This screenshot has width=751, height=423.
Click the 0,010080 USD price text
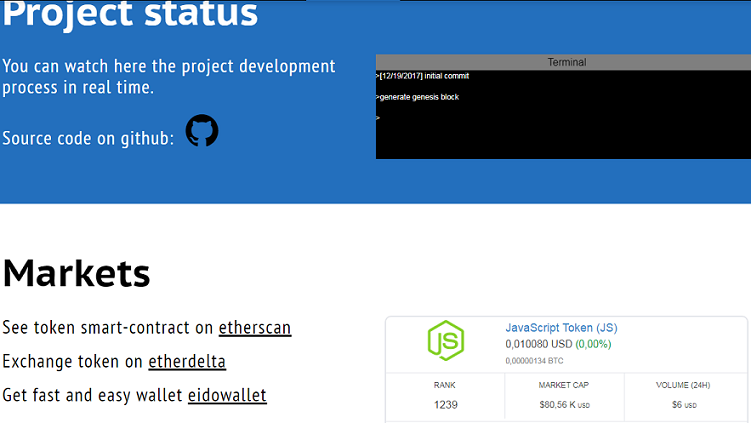coord(539,344)
